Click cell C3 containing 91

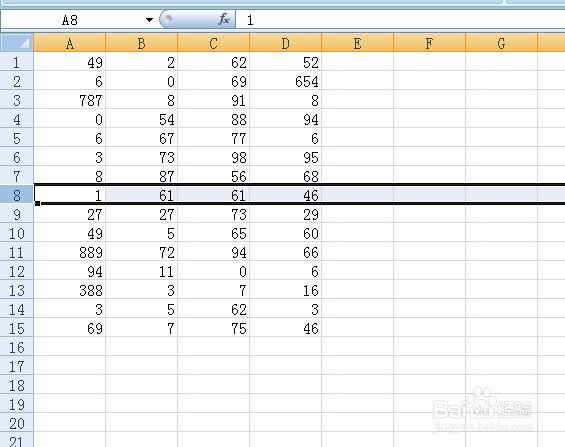click(x=213, y=100)
